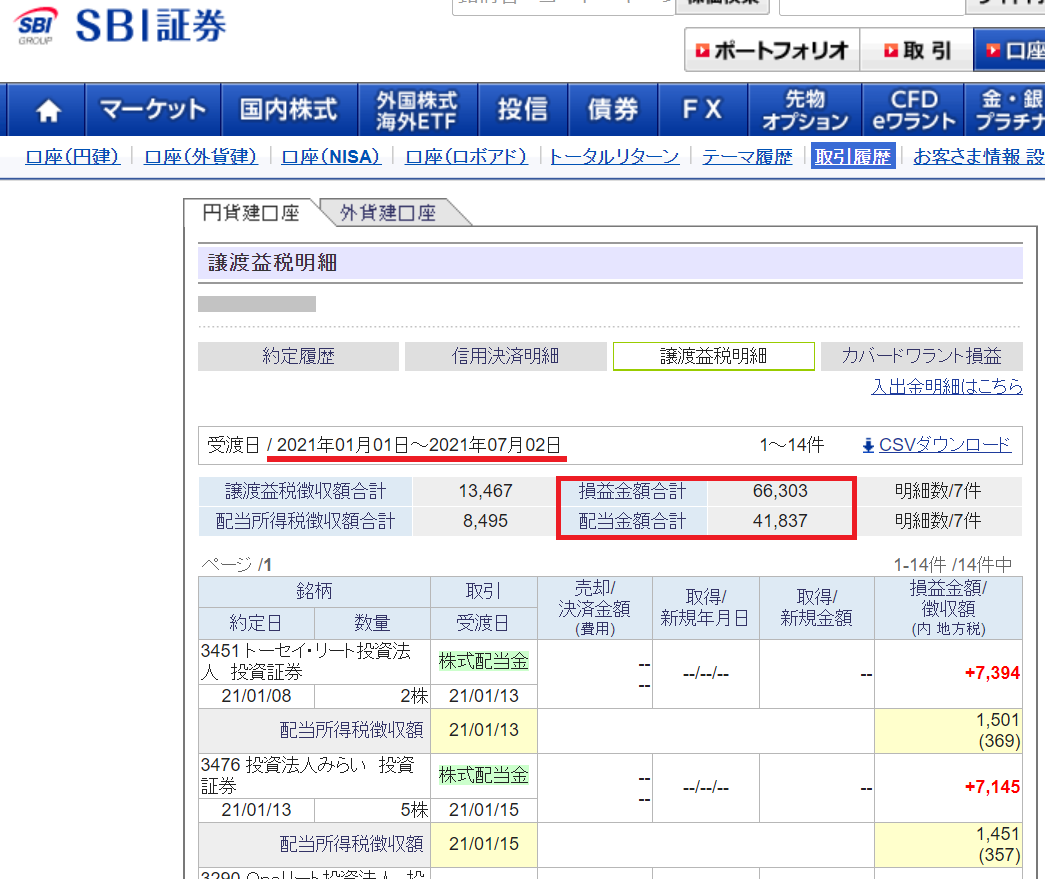Follow the お客さま情報 設定 link

point(978,157)
